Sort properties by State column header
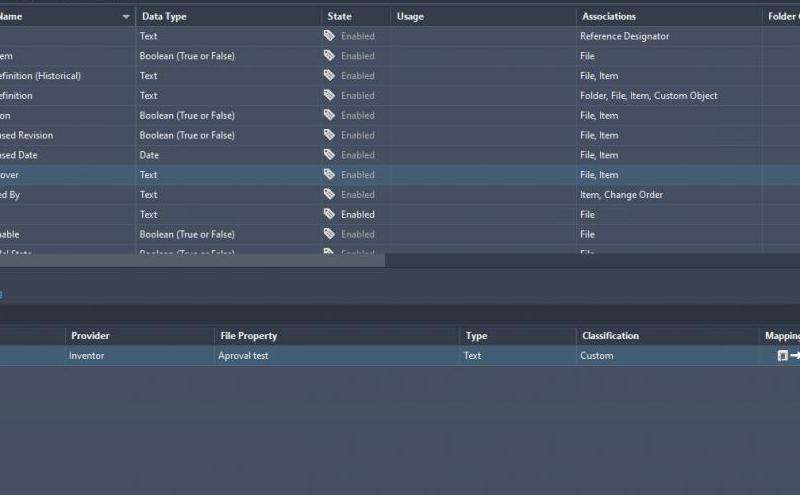Viewport: 800px width, 495px height. click(339, 17)
